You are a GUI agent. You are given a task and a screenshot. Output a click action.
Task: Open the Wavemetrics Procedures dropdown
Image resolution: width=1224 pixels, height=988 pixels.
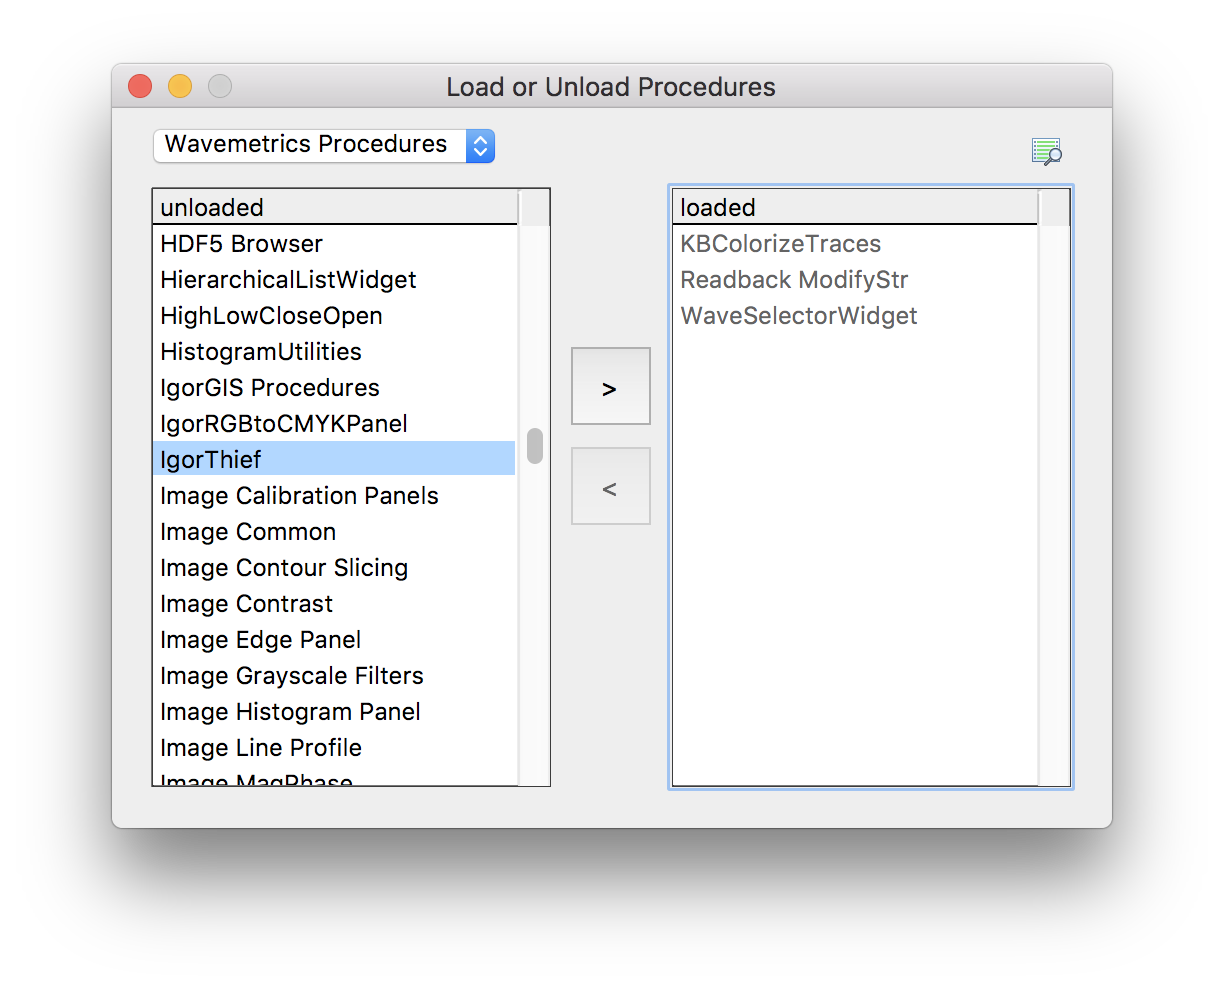tap(324, 145)
